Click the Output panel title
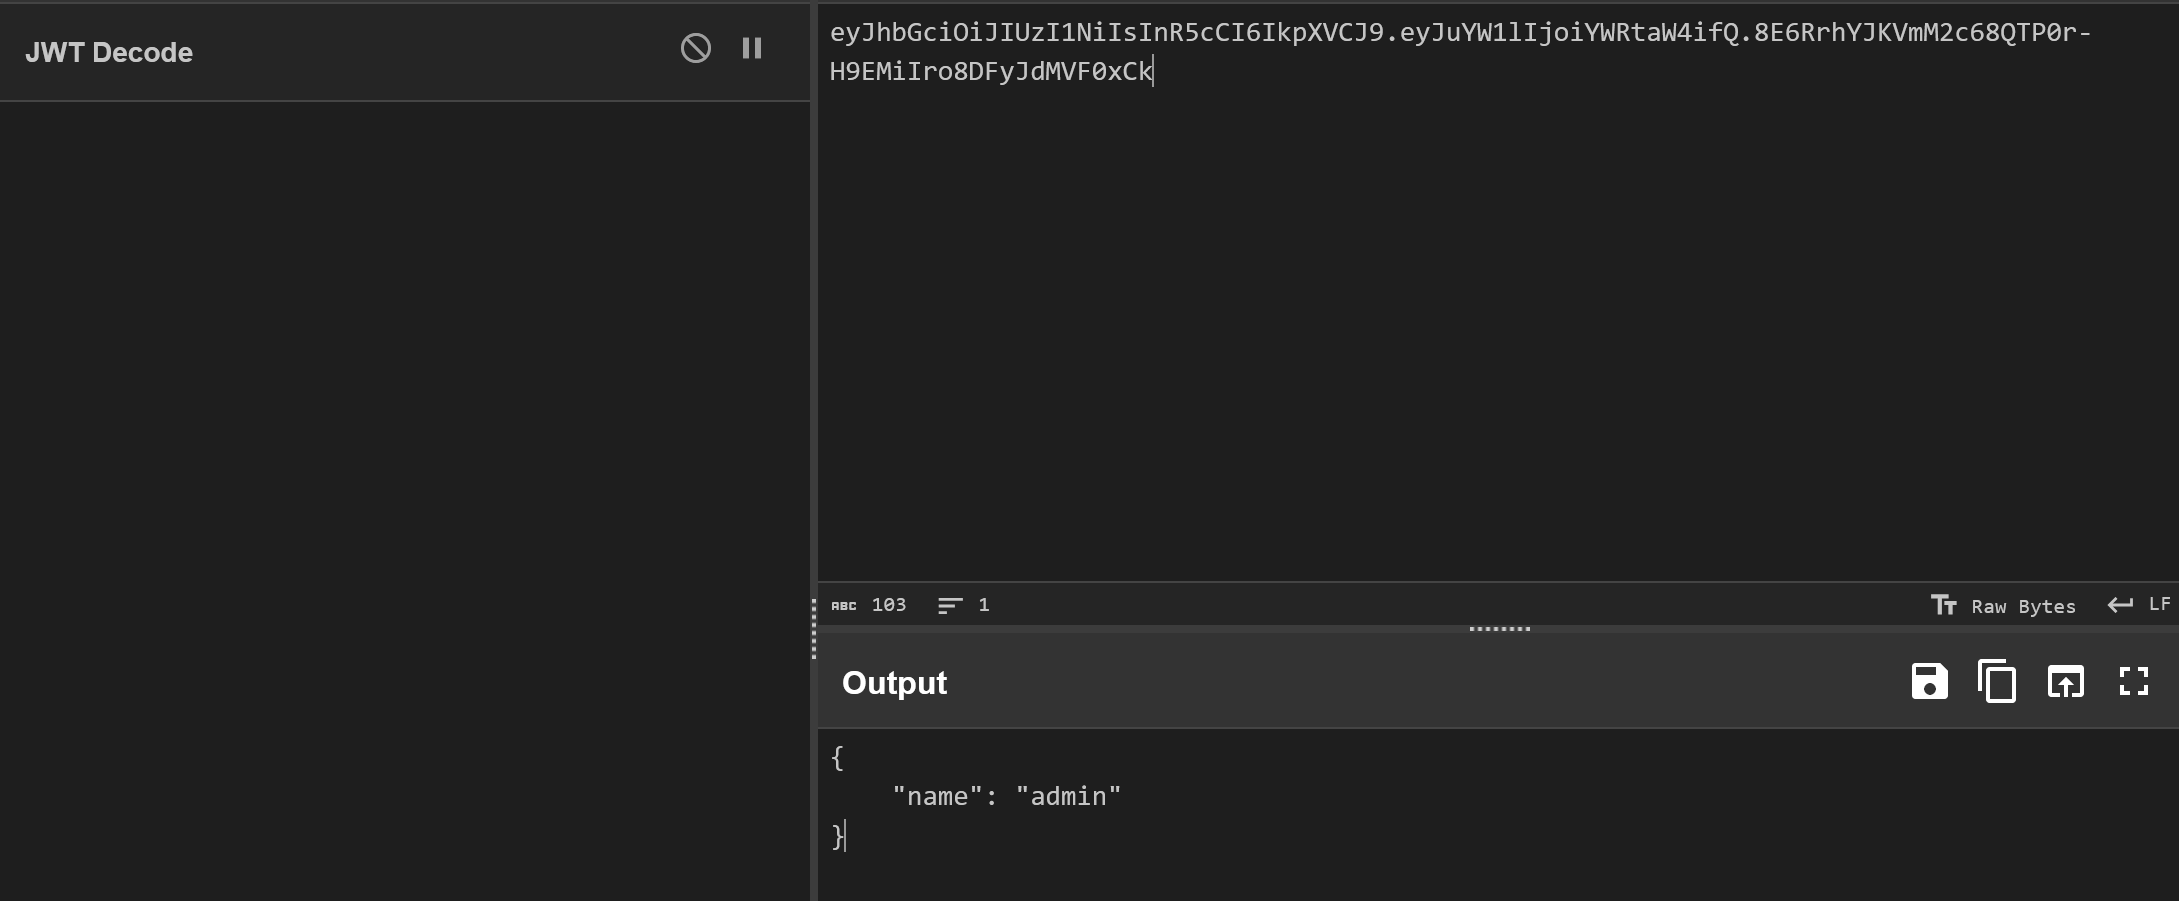 click(894, 683)
